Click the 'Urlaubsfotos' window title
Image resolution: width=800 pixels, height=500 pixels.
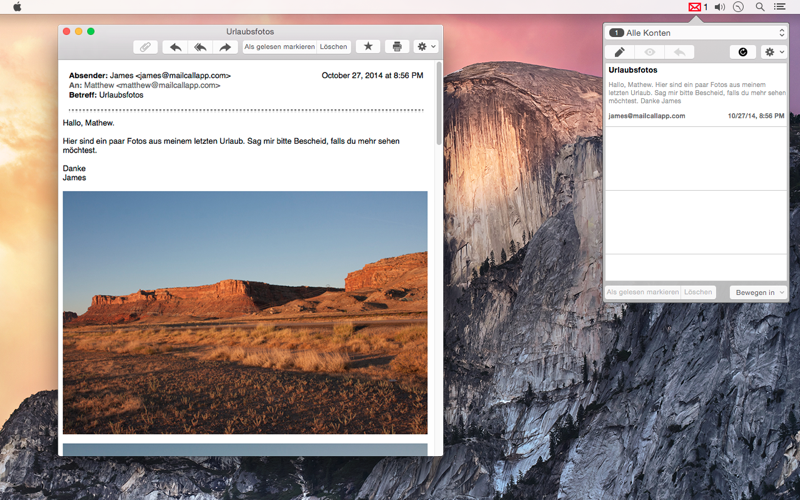click(x=250, y=32)
